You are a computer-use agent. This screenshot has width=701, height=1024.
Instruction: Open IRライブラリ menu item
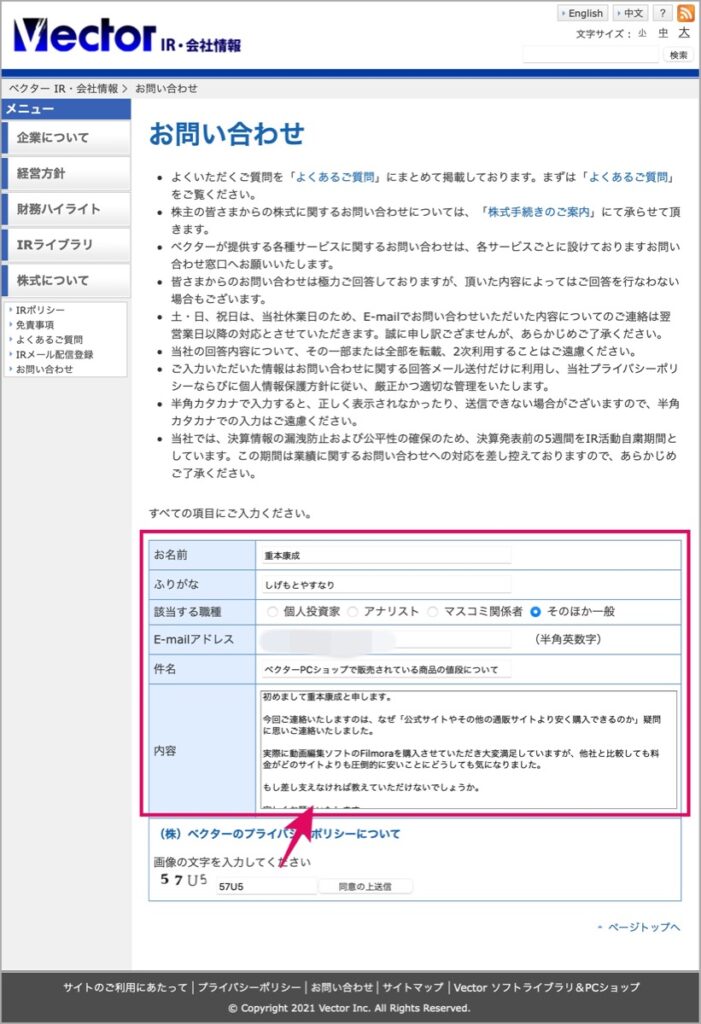pyautogui.click(x=67, y=244)
